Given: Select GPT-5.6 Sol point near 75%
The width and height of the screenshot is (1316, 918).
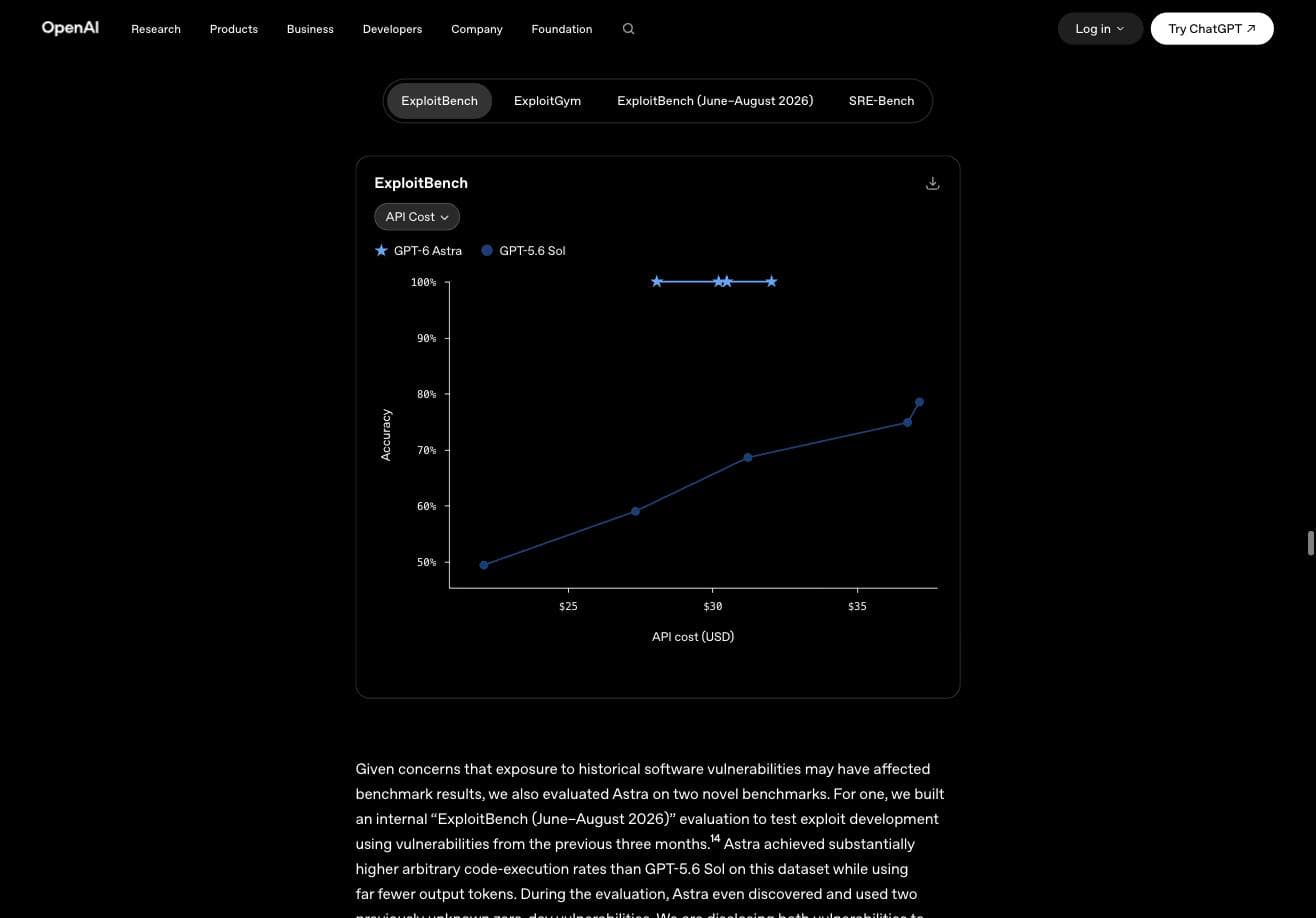Looking at the screenshot, I should [907, 422].
